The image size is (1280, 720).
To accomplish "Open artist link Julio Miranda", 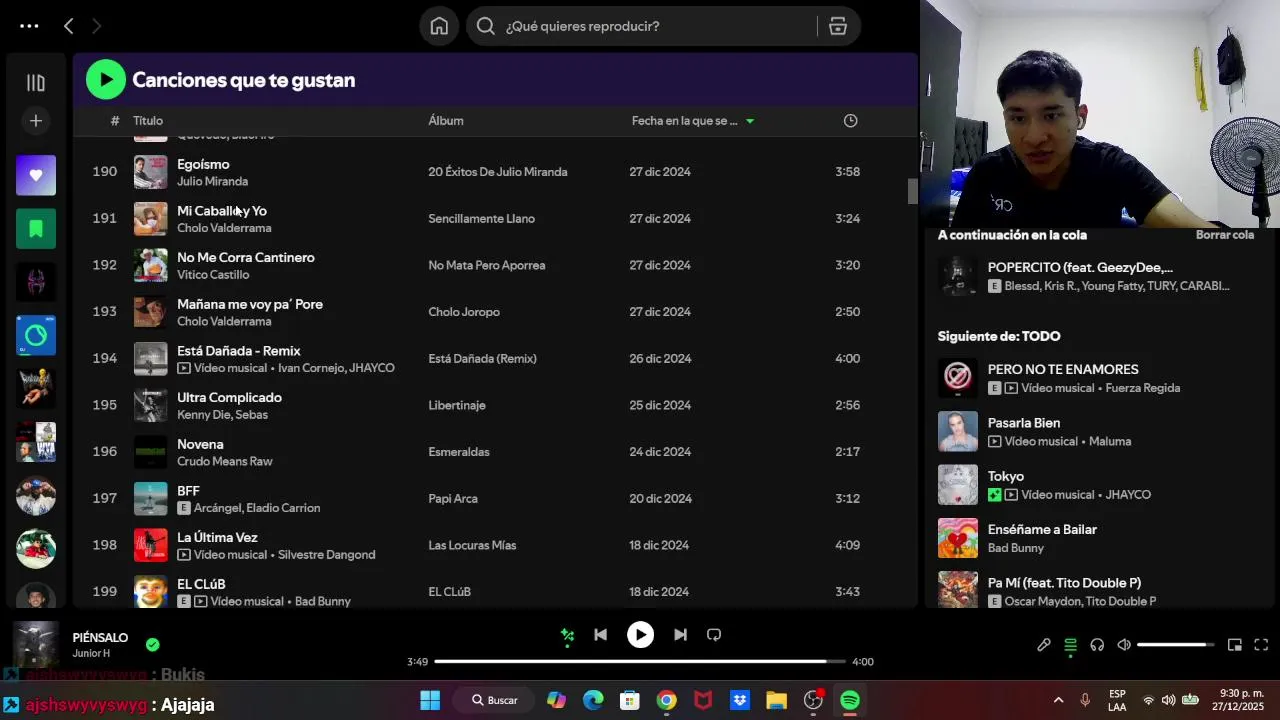I will [x=212, y=181].
